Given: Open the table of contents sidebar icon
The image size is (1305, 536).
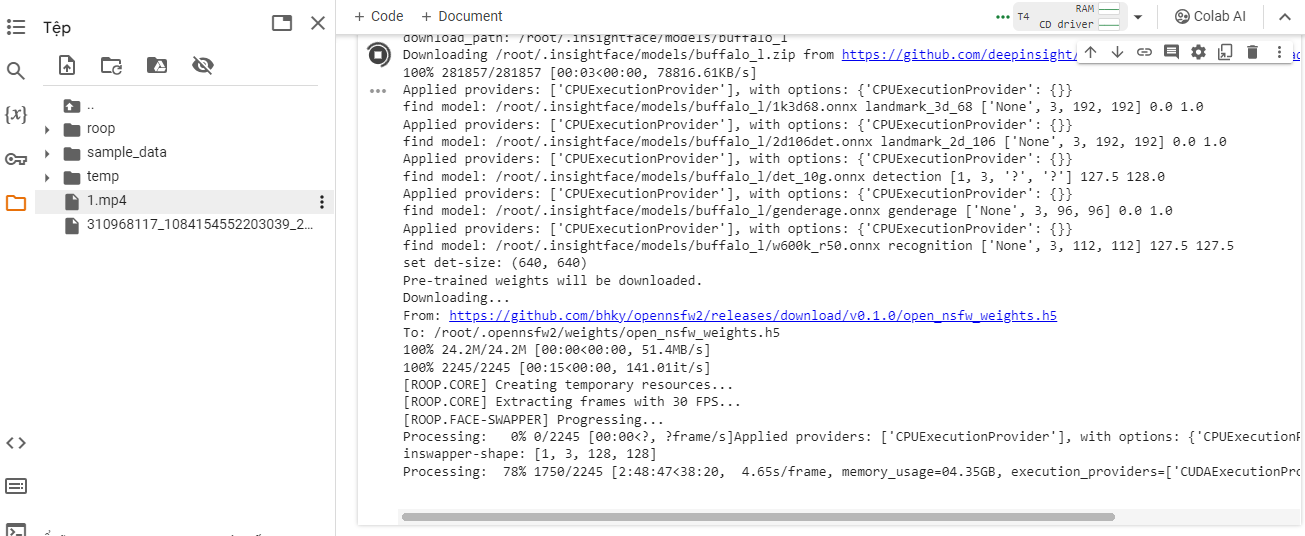Looking at the screenshot, I should 15,27.
